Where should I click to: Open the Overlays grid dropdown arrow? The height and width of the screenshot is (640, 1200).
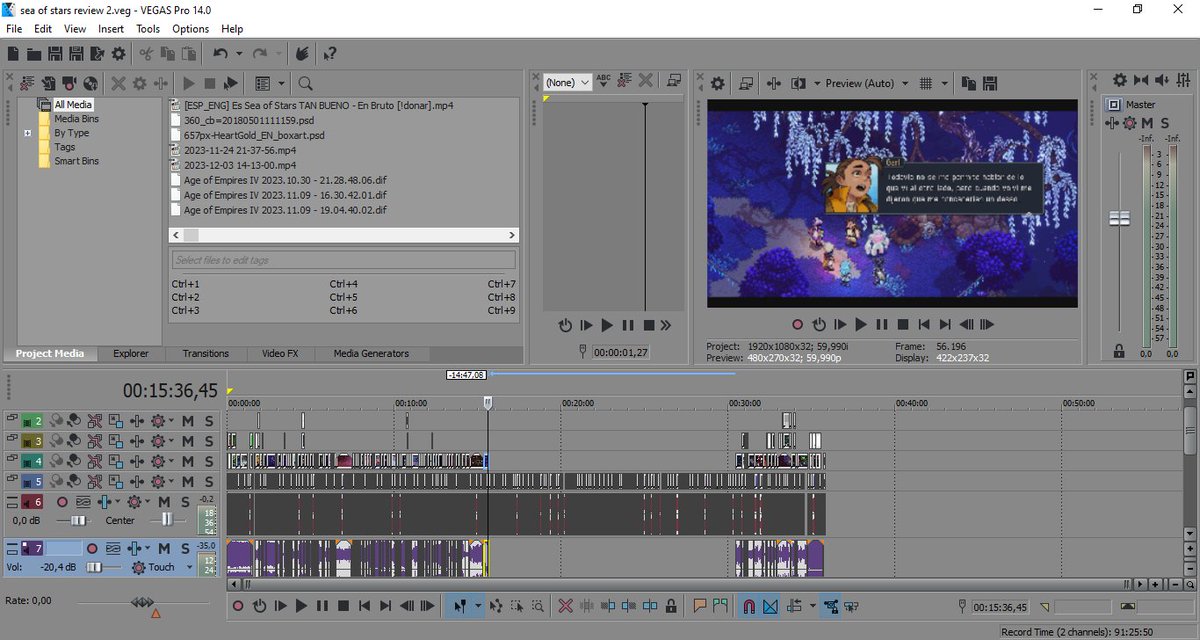(x=945, y=83)
